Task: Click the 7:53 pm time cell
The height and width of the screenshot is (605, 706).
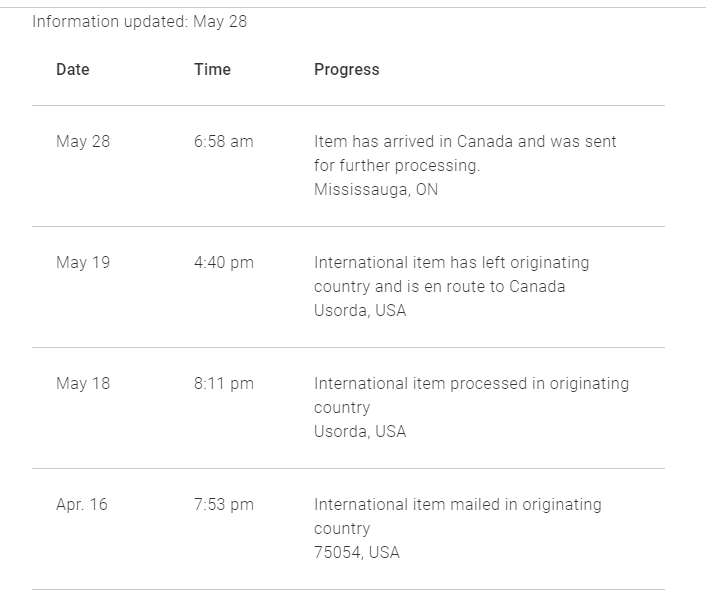Action: pos(224,505)
